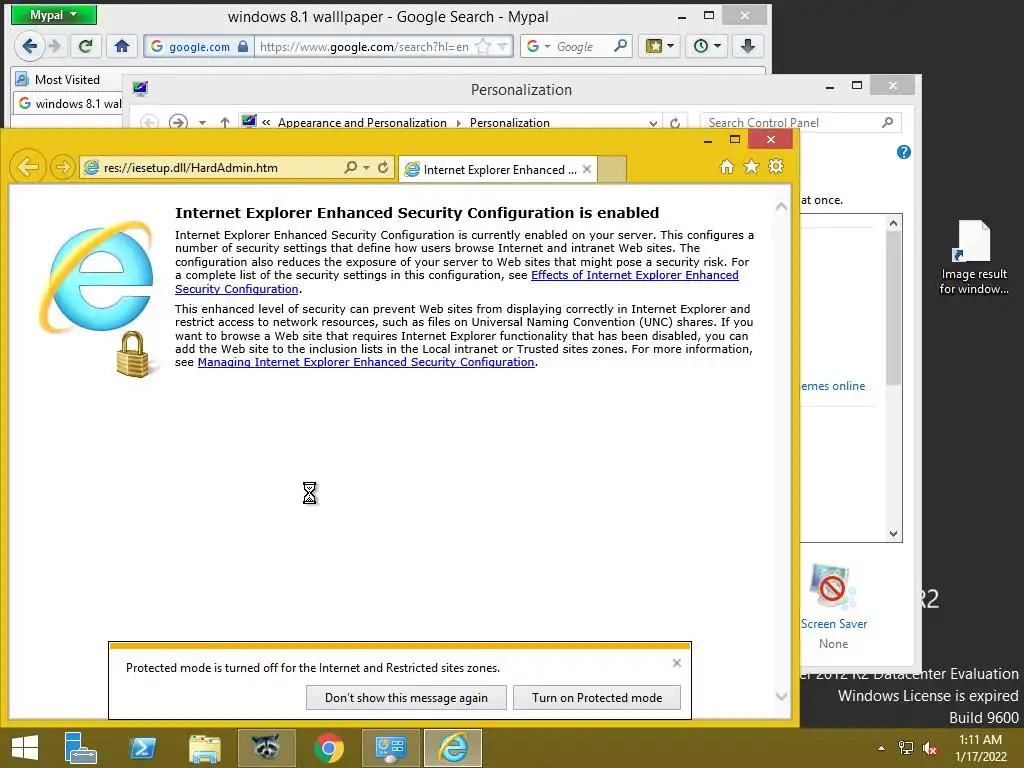Open a new Internet Explorer tab
Viewport: 1024px width, 768px height.
pos(612,169)
